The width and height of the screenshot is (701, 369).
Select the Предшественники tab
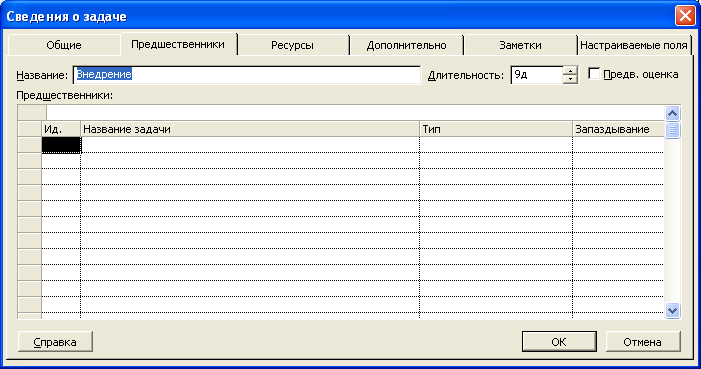pos(178,44)
